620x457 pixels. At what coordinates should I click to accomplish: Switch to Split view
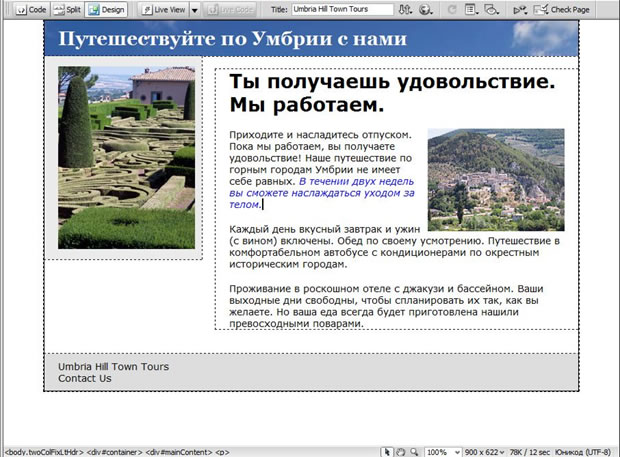tap(67, 9)
